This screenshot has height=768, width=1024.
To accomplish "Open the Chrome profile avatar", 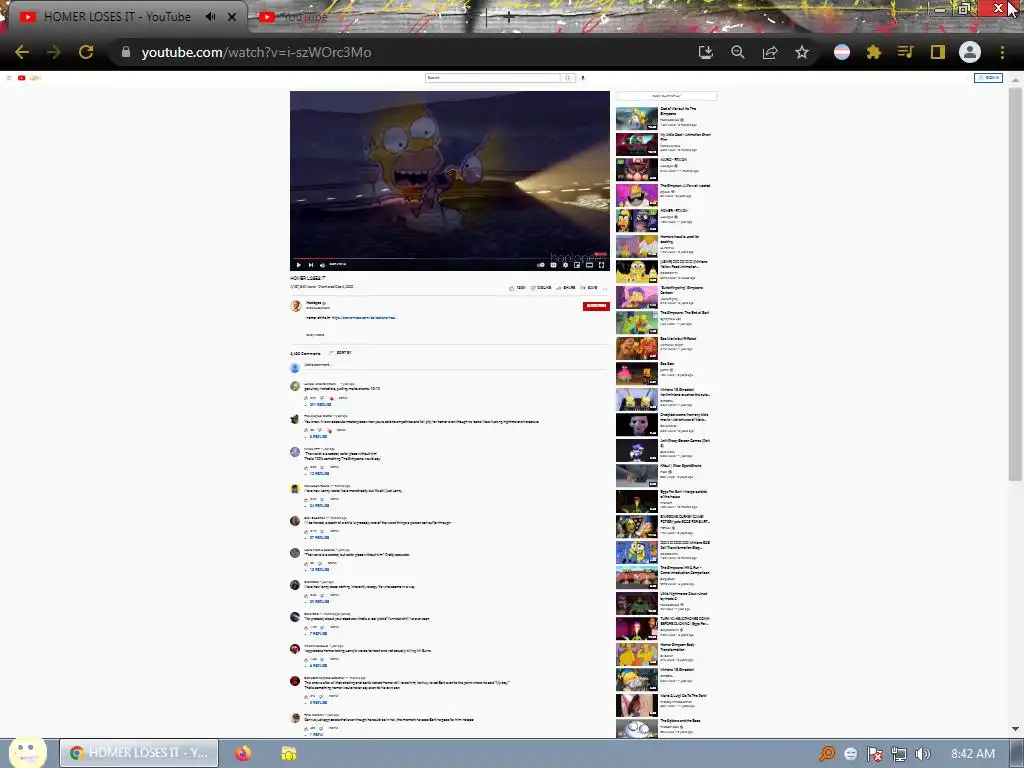I will pyautogui.click(x=970, y=52).
